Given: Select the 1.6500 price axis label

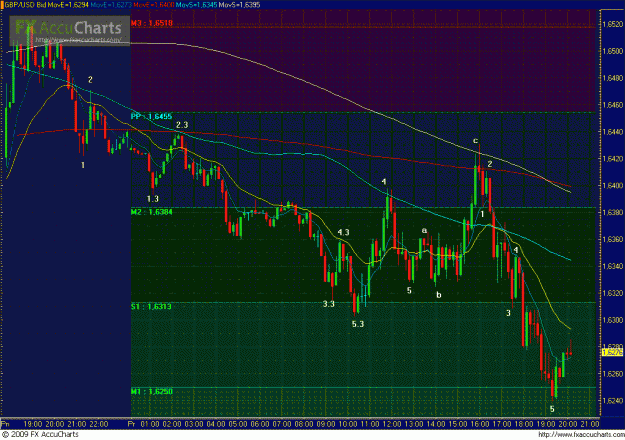Looking at the screenshot, I should point(612,51).
